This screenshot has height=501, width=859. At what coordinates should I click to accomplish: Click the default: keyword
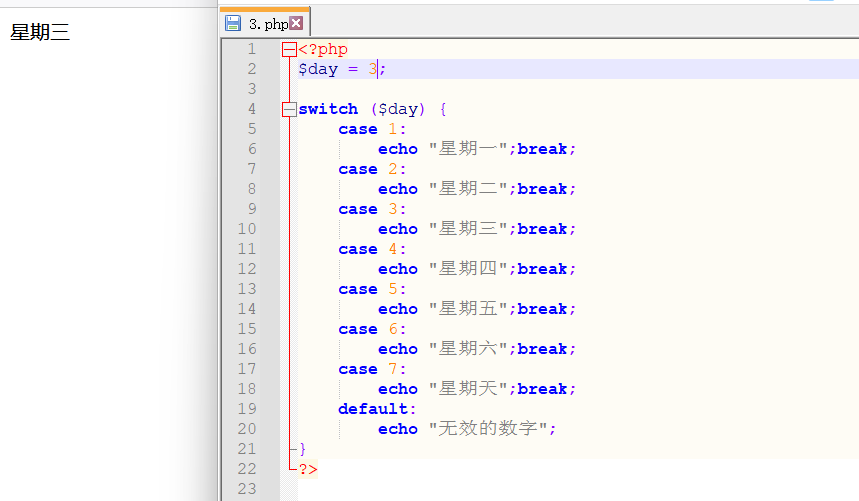[377, 409]
